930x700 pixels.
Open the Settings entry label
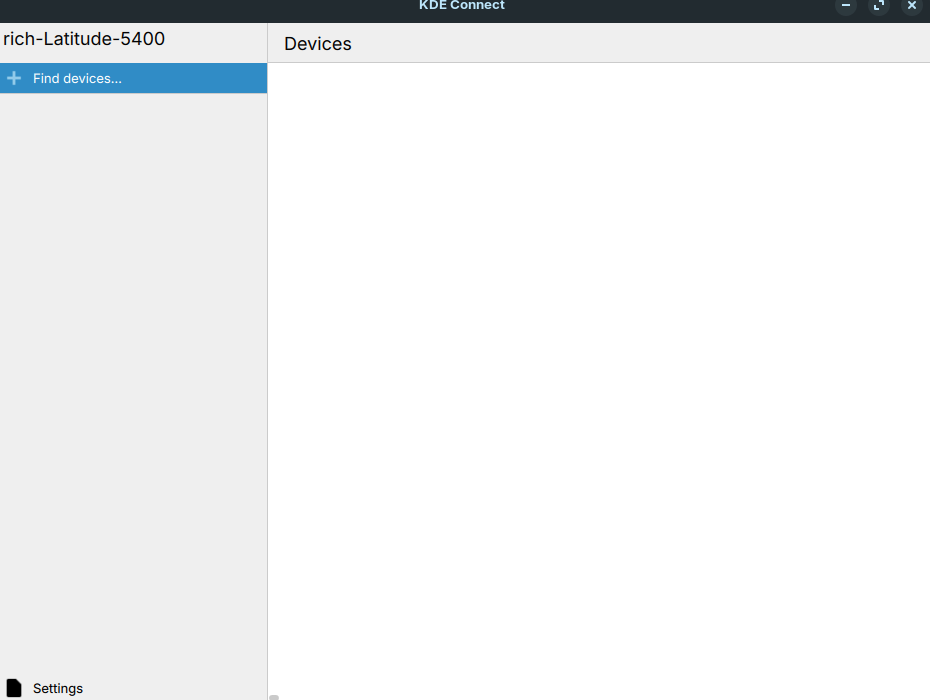click(58, 688)
